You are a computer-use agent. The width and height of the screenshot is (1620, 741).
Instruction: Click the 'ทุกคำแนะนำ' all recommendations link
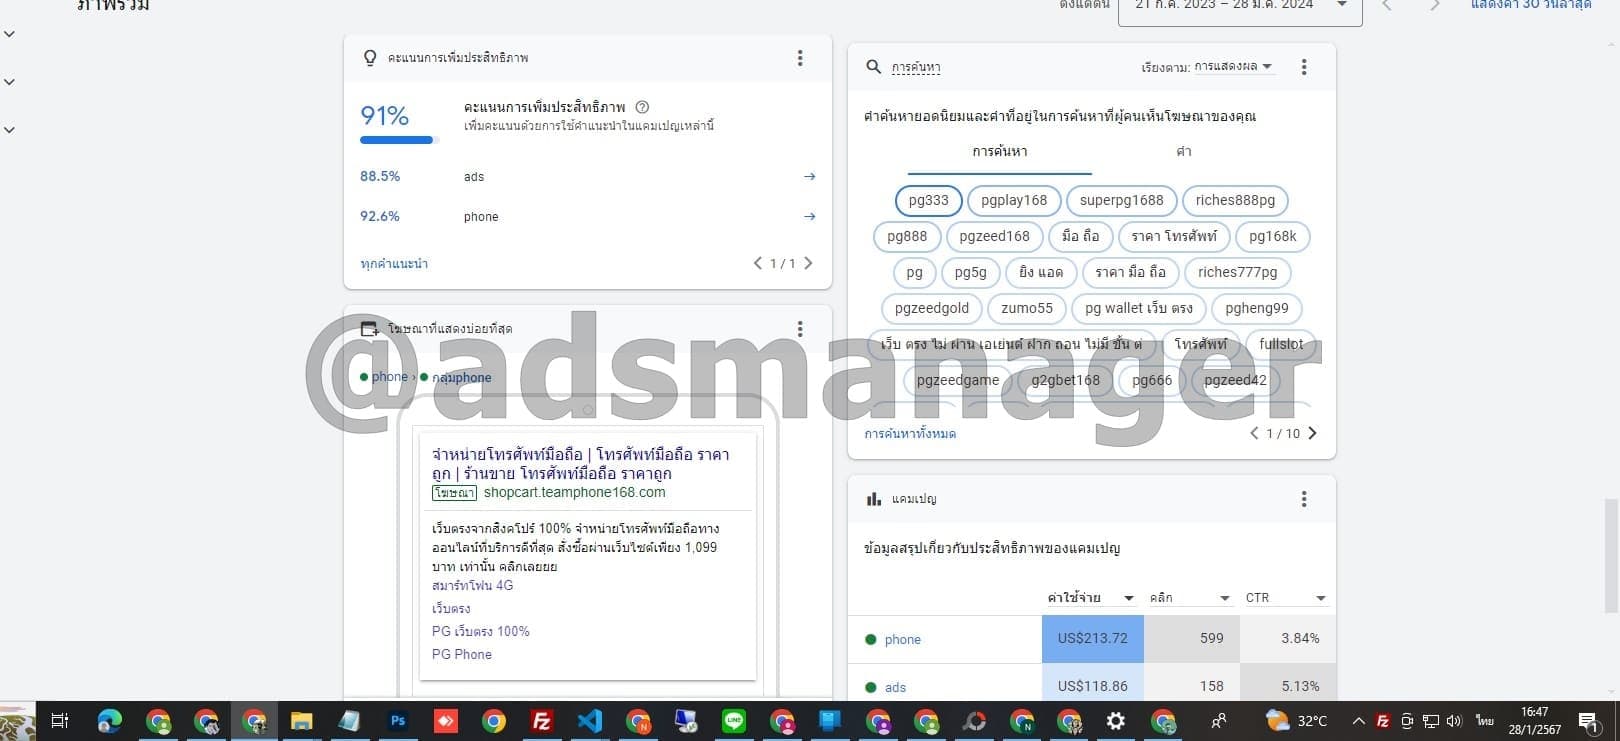click(394, 264)
